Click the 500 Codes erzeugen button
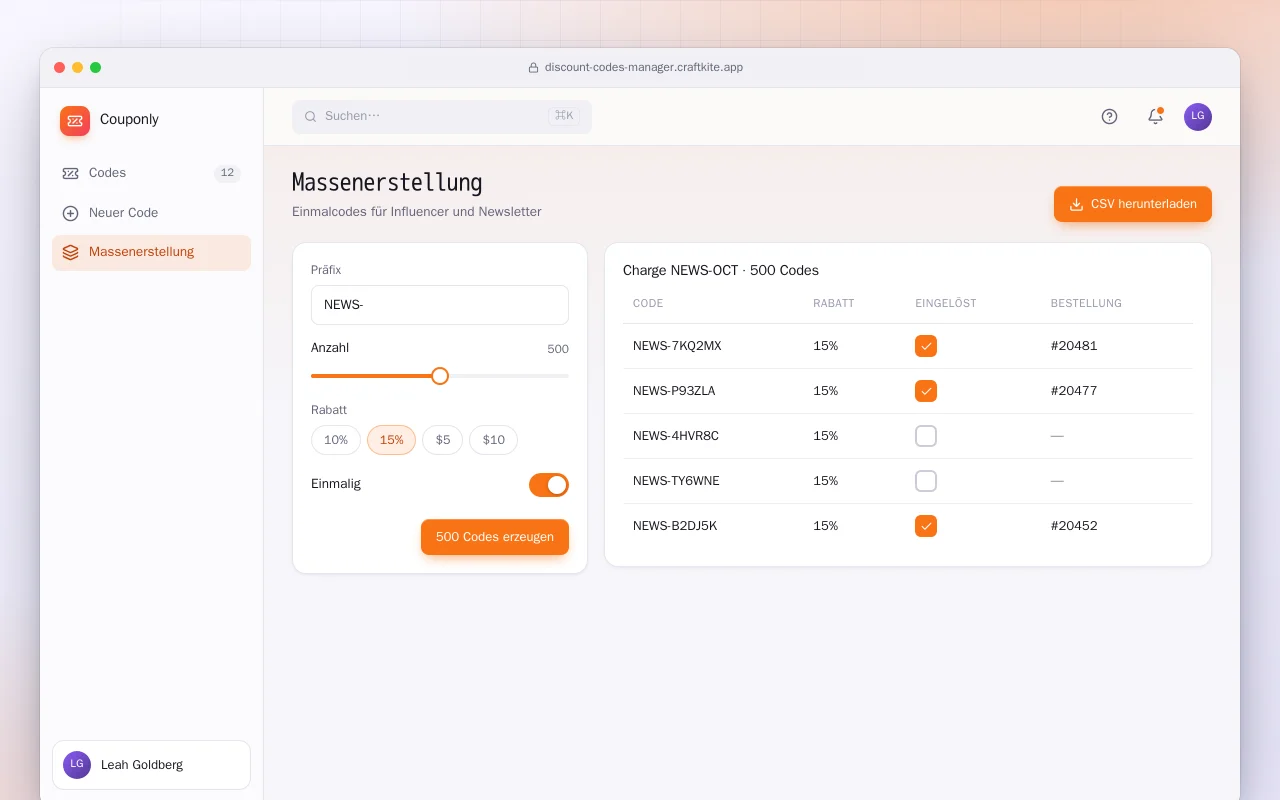 (495, 537)
